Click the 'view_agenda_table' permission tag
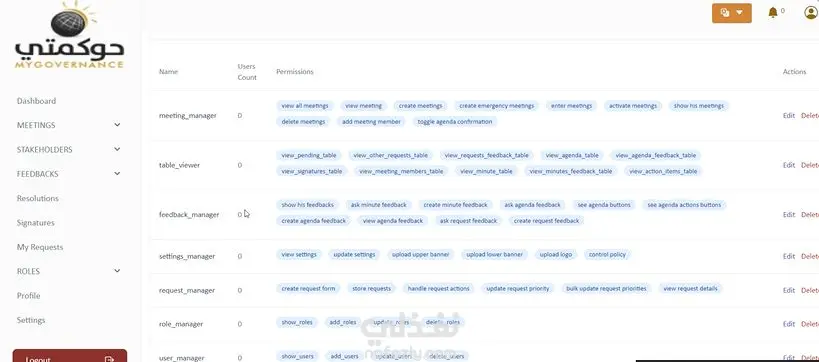The height and width of the screenshot is (362, 819). point(572,156)
